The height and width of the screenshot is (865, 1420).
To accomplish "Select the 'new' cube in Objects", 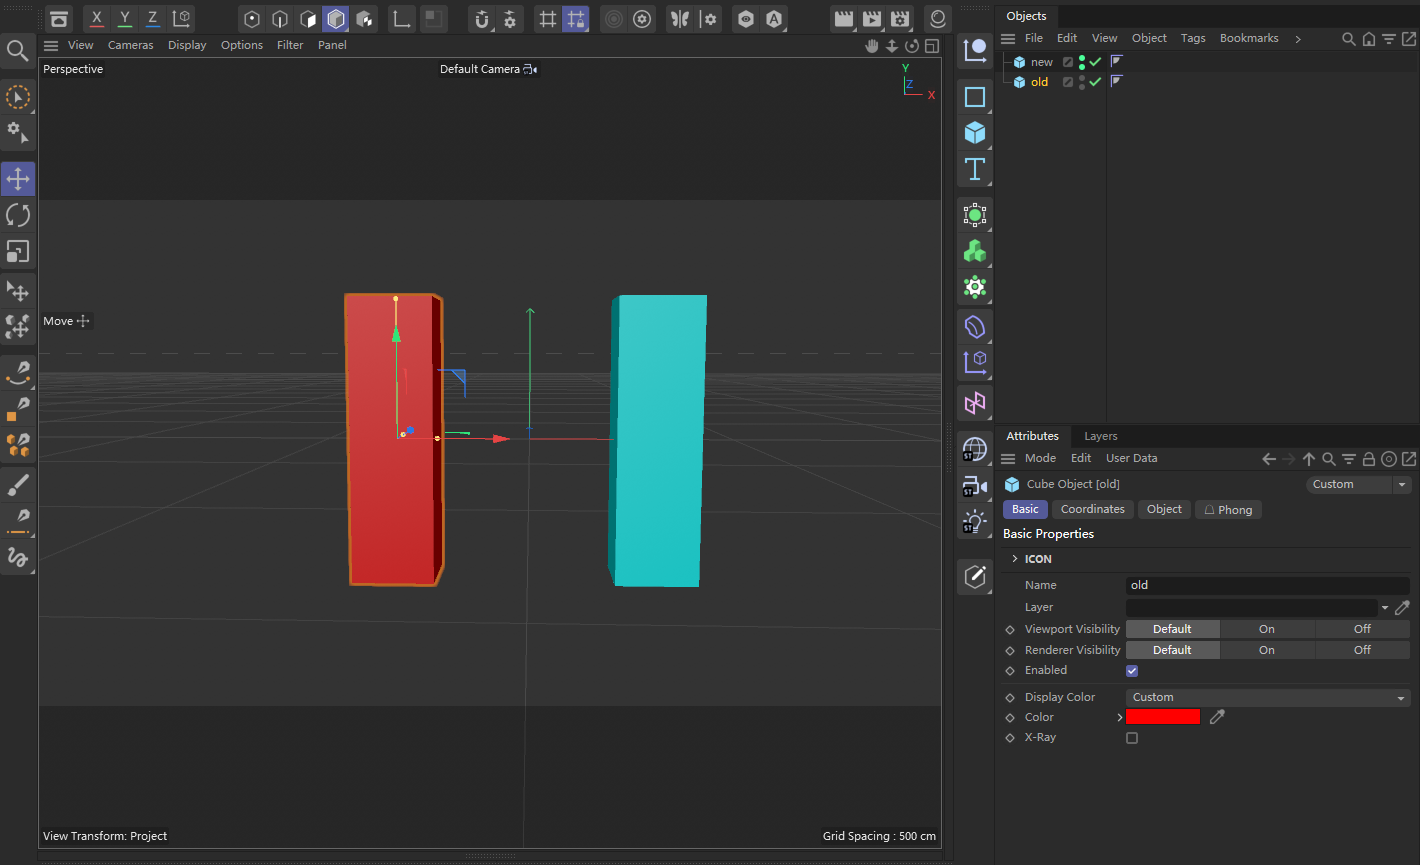I will 1042,62.
